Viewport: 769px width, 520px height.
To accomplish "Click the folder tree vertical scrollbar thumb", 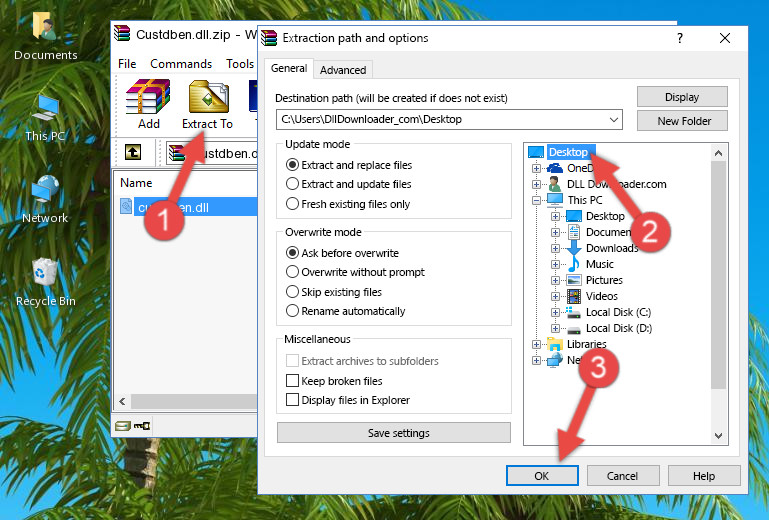I will [718, 275].
